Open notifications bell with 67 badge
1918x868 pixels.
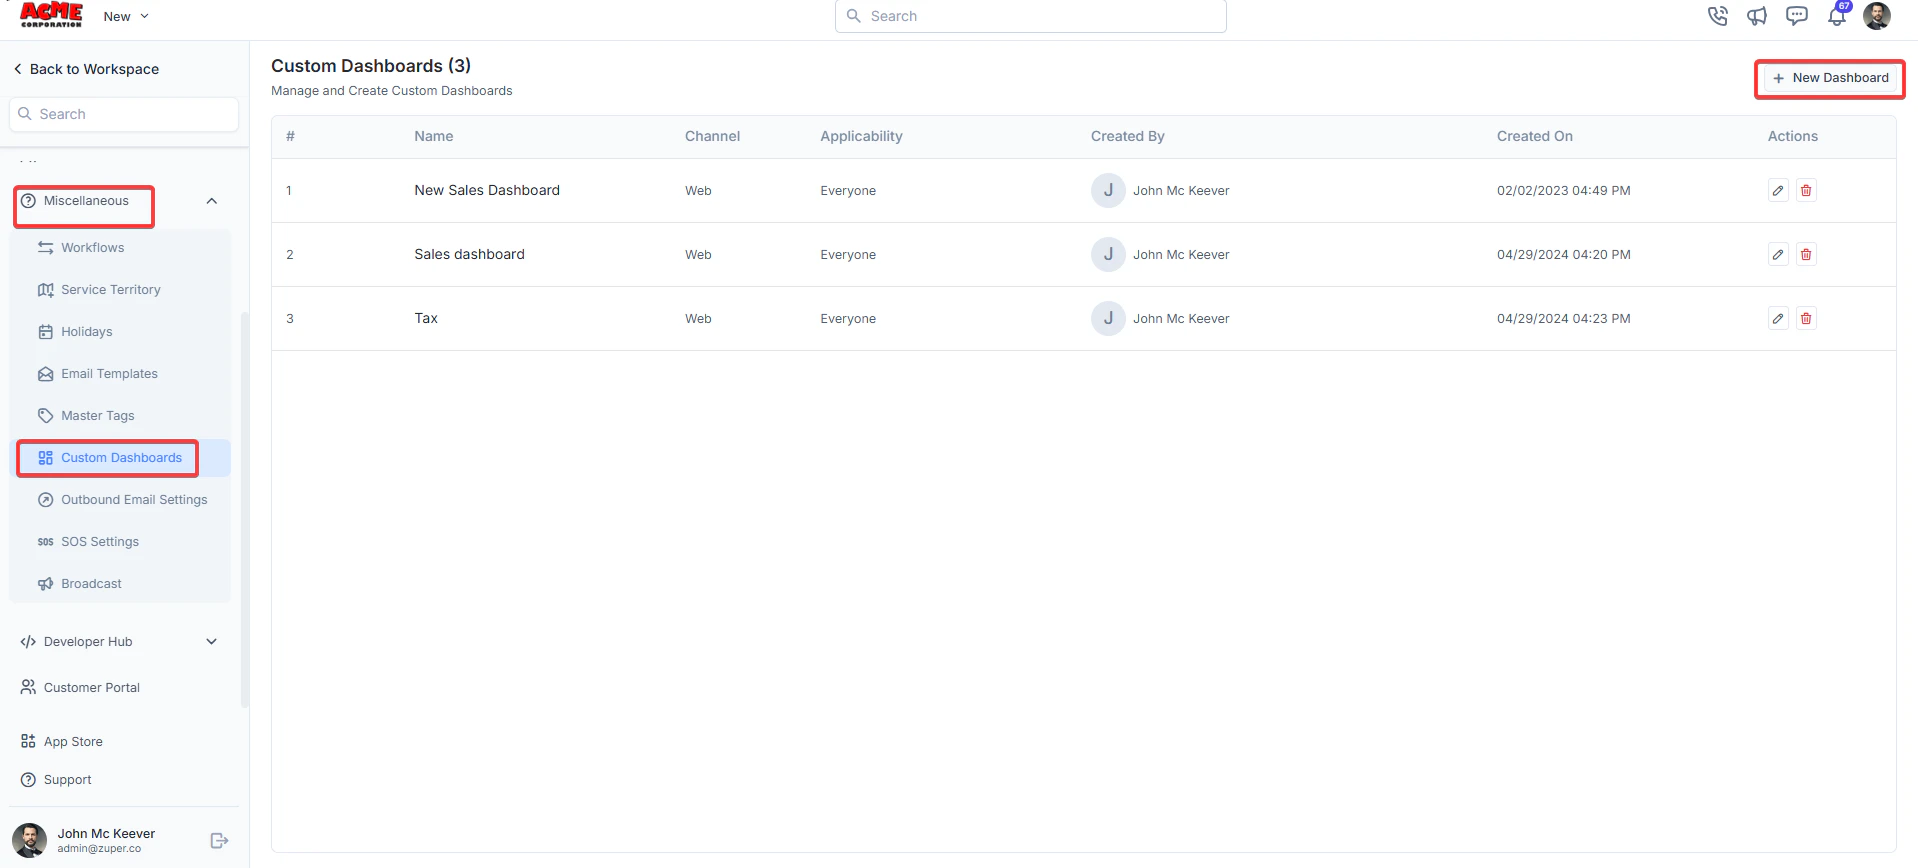click(1837, 15)
